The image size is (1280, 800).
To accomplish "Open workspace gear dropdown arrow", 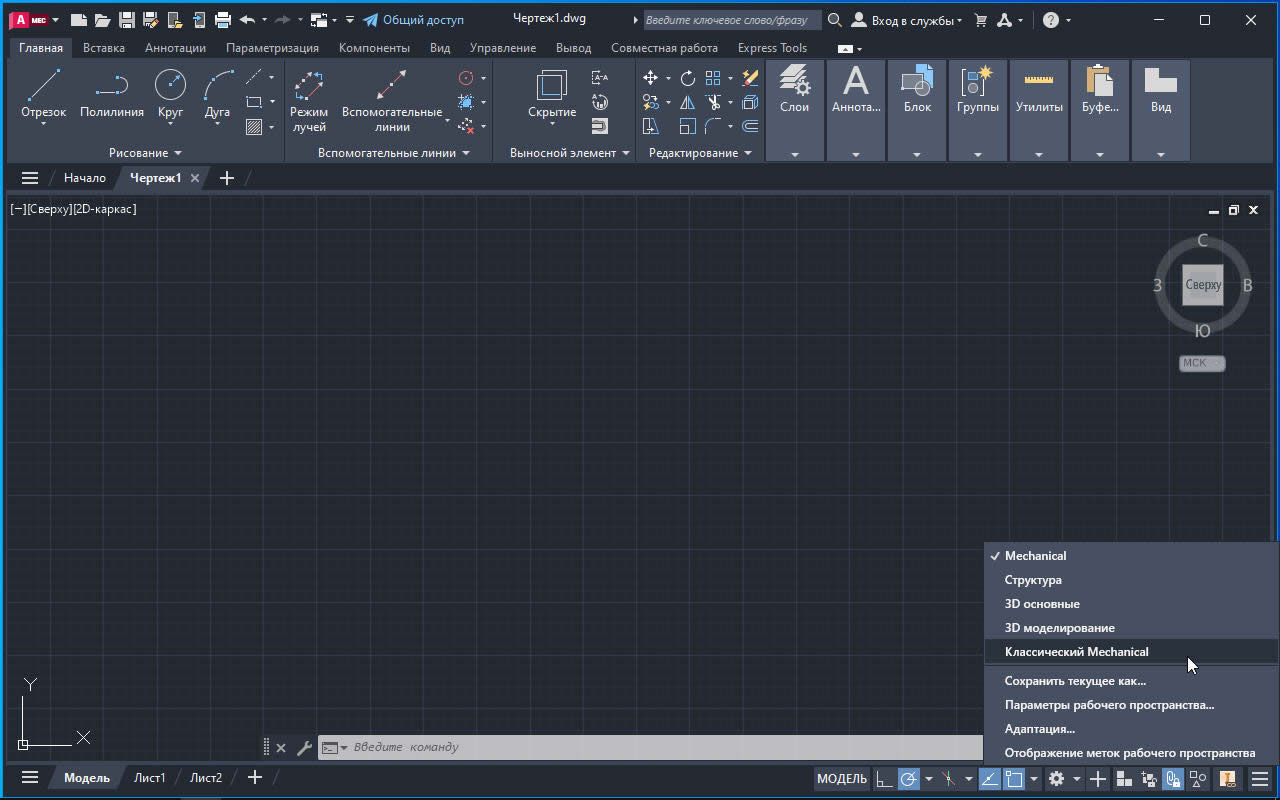I will click(1077, 779).
